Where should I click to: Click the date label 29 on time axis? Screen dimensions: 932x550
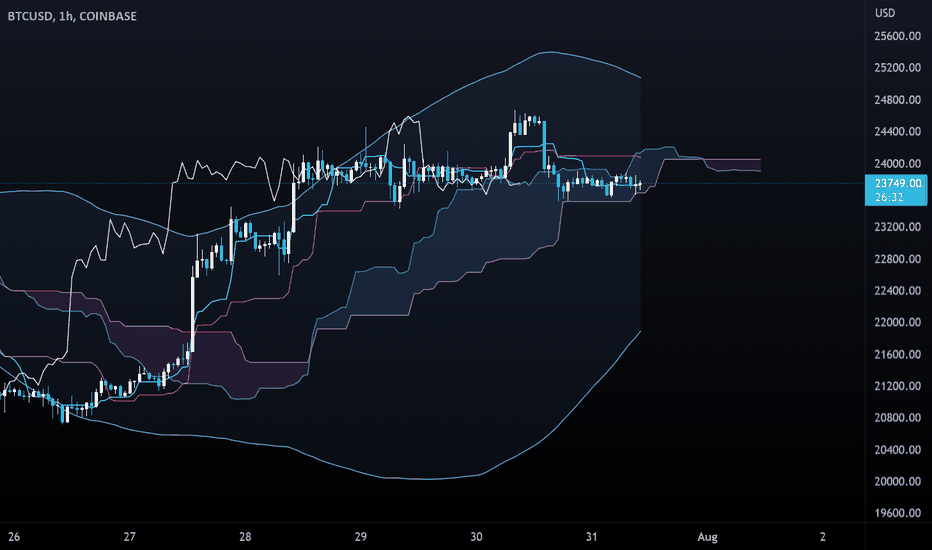(x=361, y=537)
